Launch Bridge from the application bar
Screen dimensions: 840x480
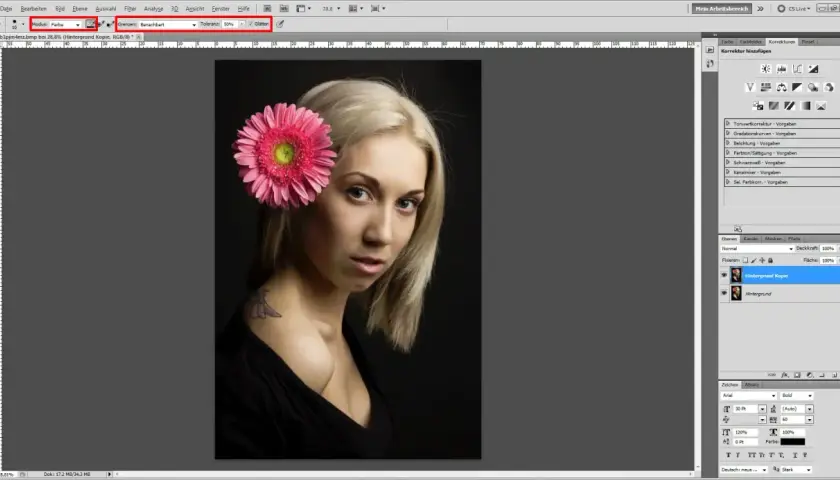coord(267,9)
